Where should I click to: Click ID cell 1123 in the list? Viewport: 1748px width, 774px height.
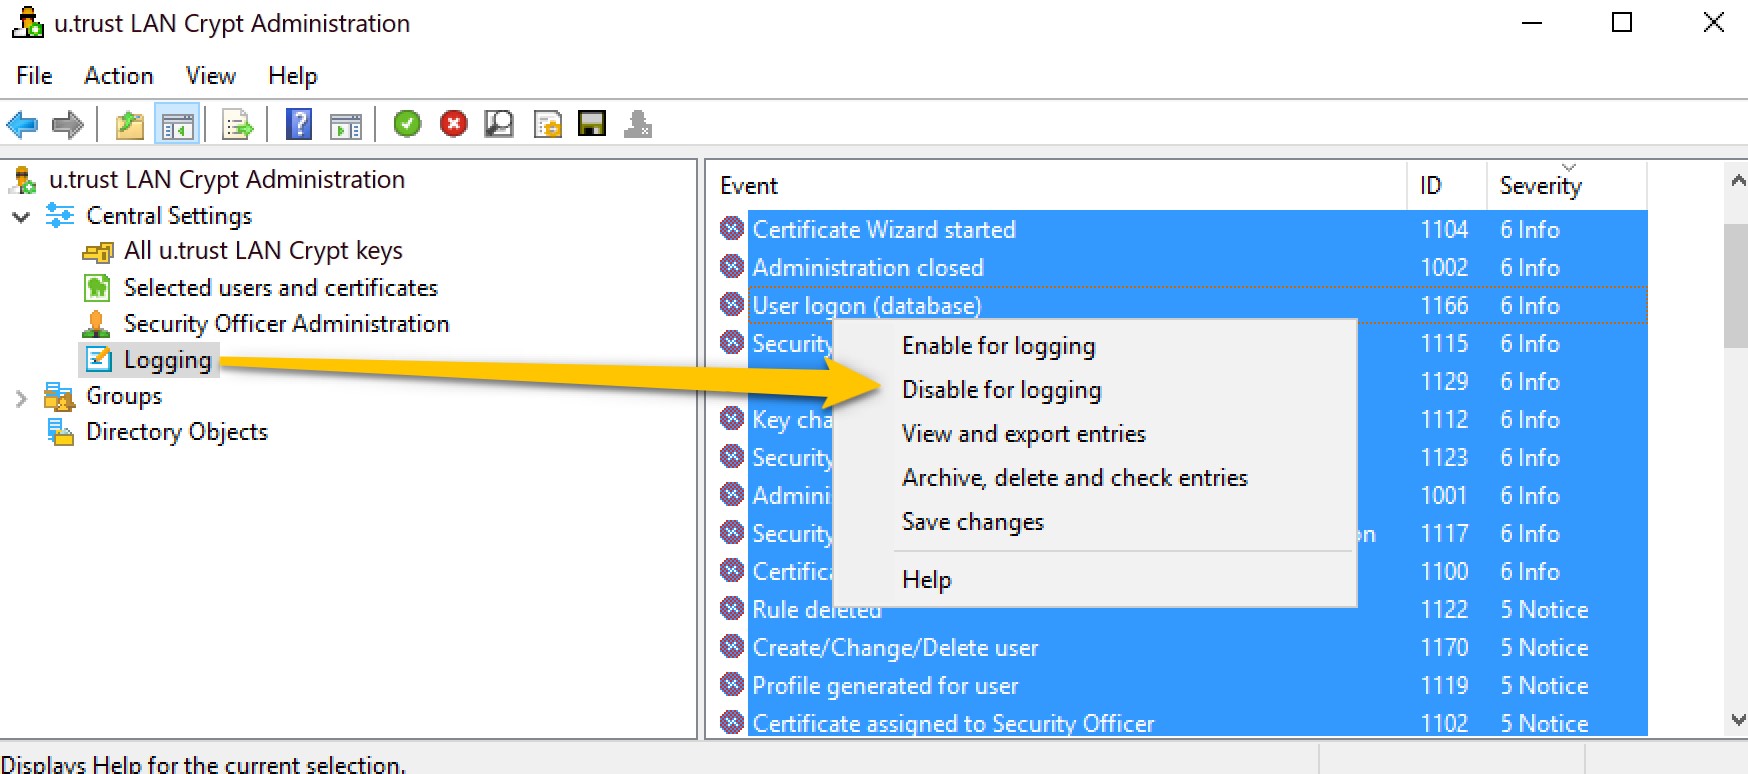pos(1445,458)
